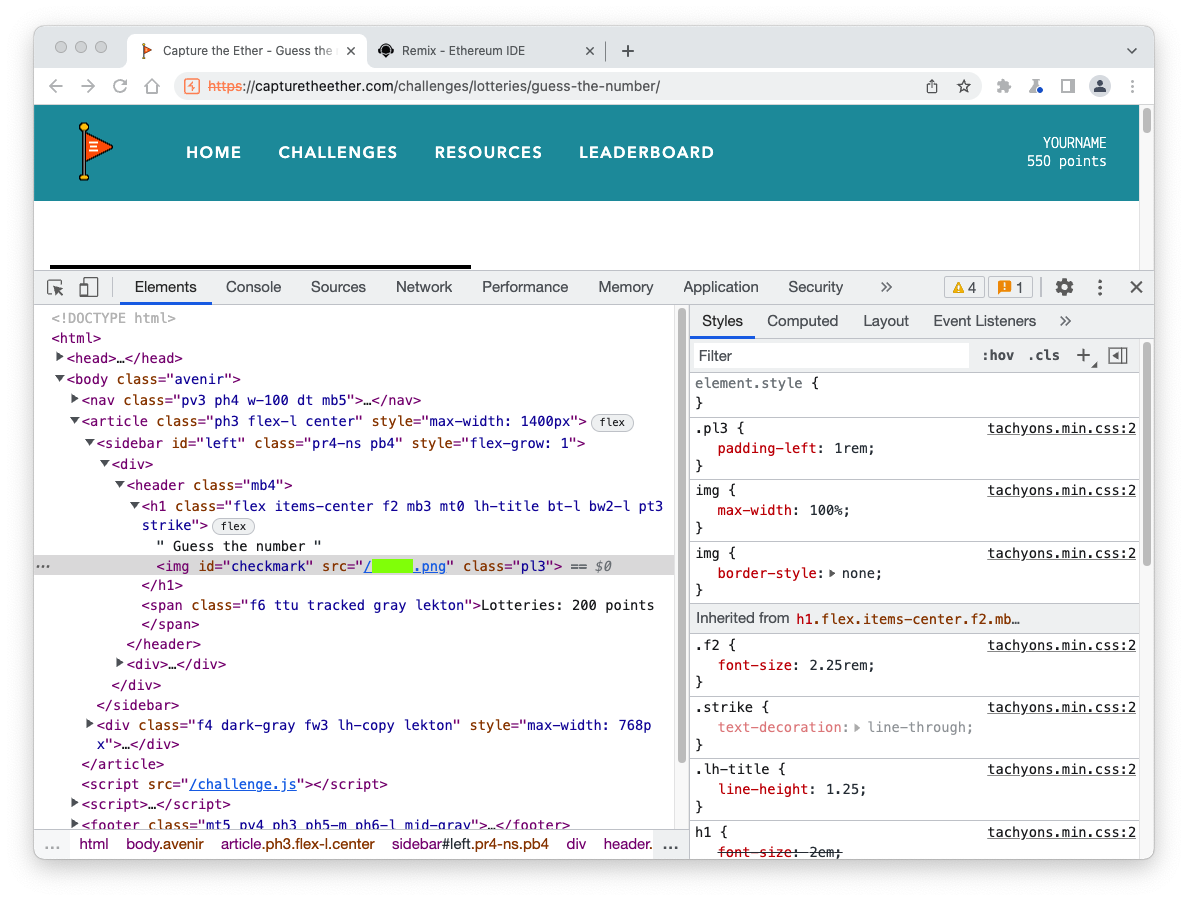The width and height of the screenshot is (1188, 901).
Task: Toggle the device toolbar icon
Action: click(89, 288)
